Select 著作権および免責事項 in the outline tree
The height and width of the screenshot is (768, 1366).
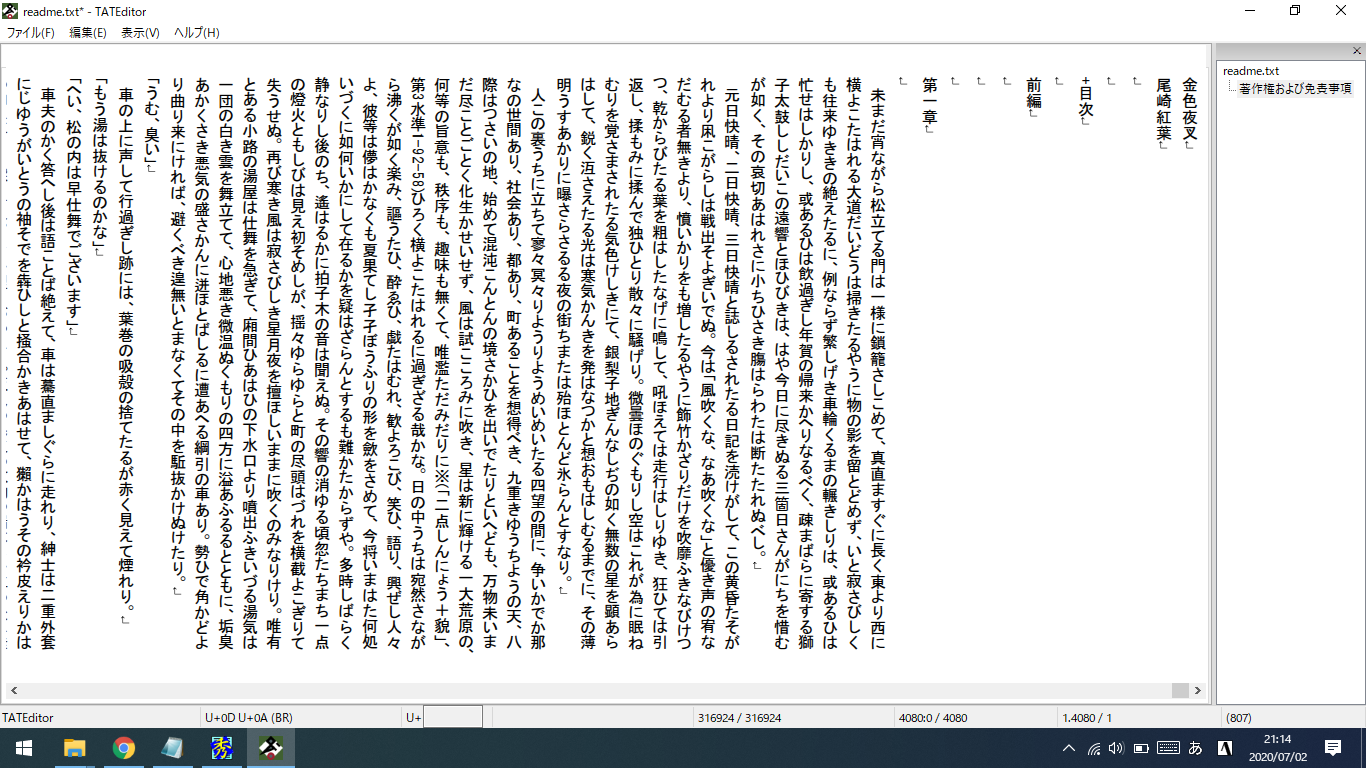pyautogui.click(x=1295, y=88)
